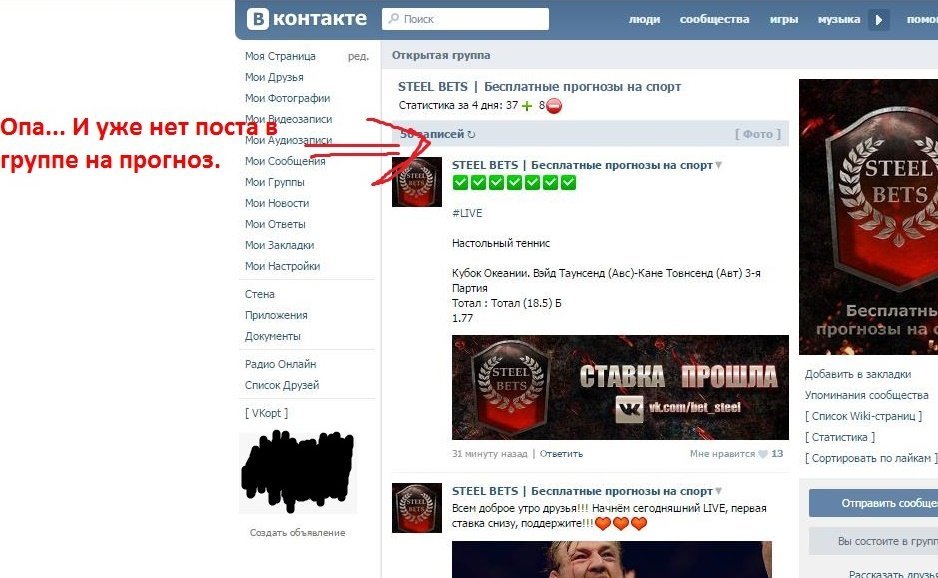
Task: Open the dropdown arrow next to the second post's author
Action: click(718, 492)
